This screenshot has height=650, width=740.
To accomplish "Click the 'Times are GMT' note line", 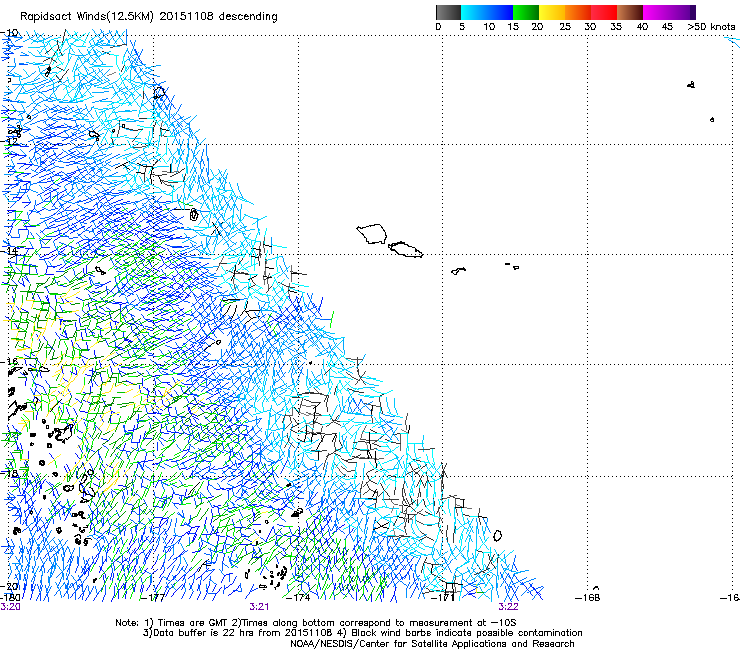I will 316,623.
